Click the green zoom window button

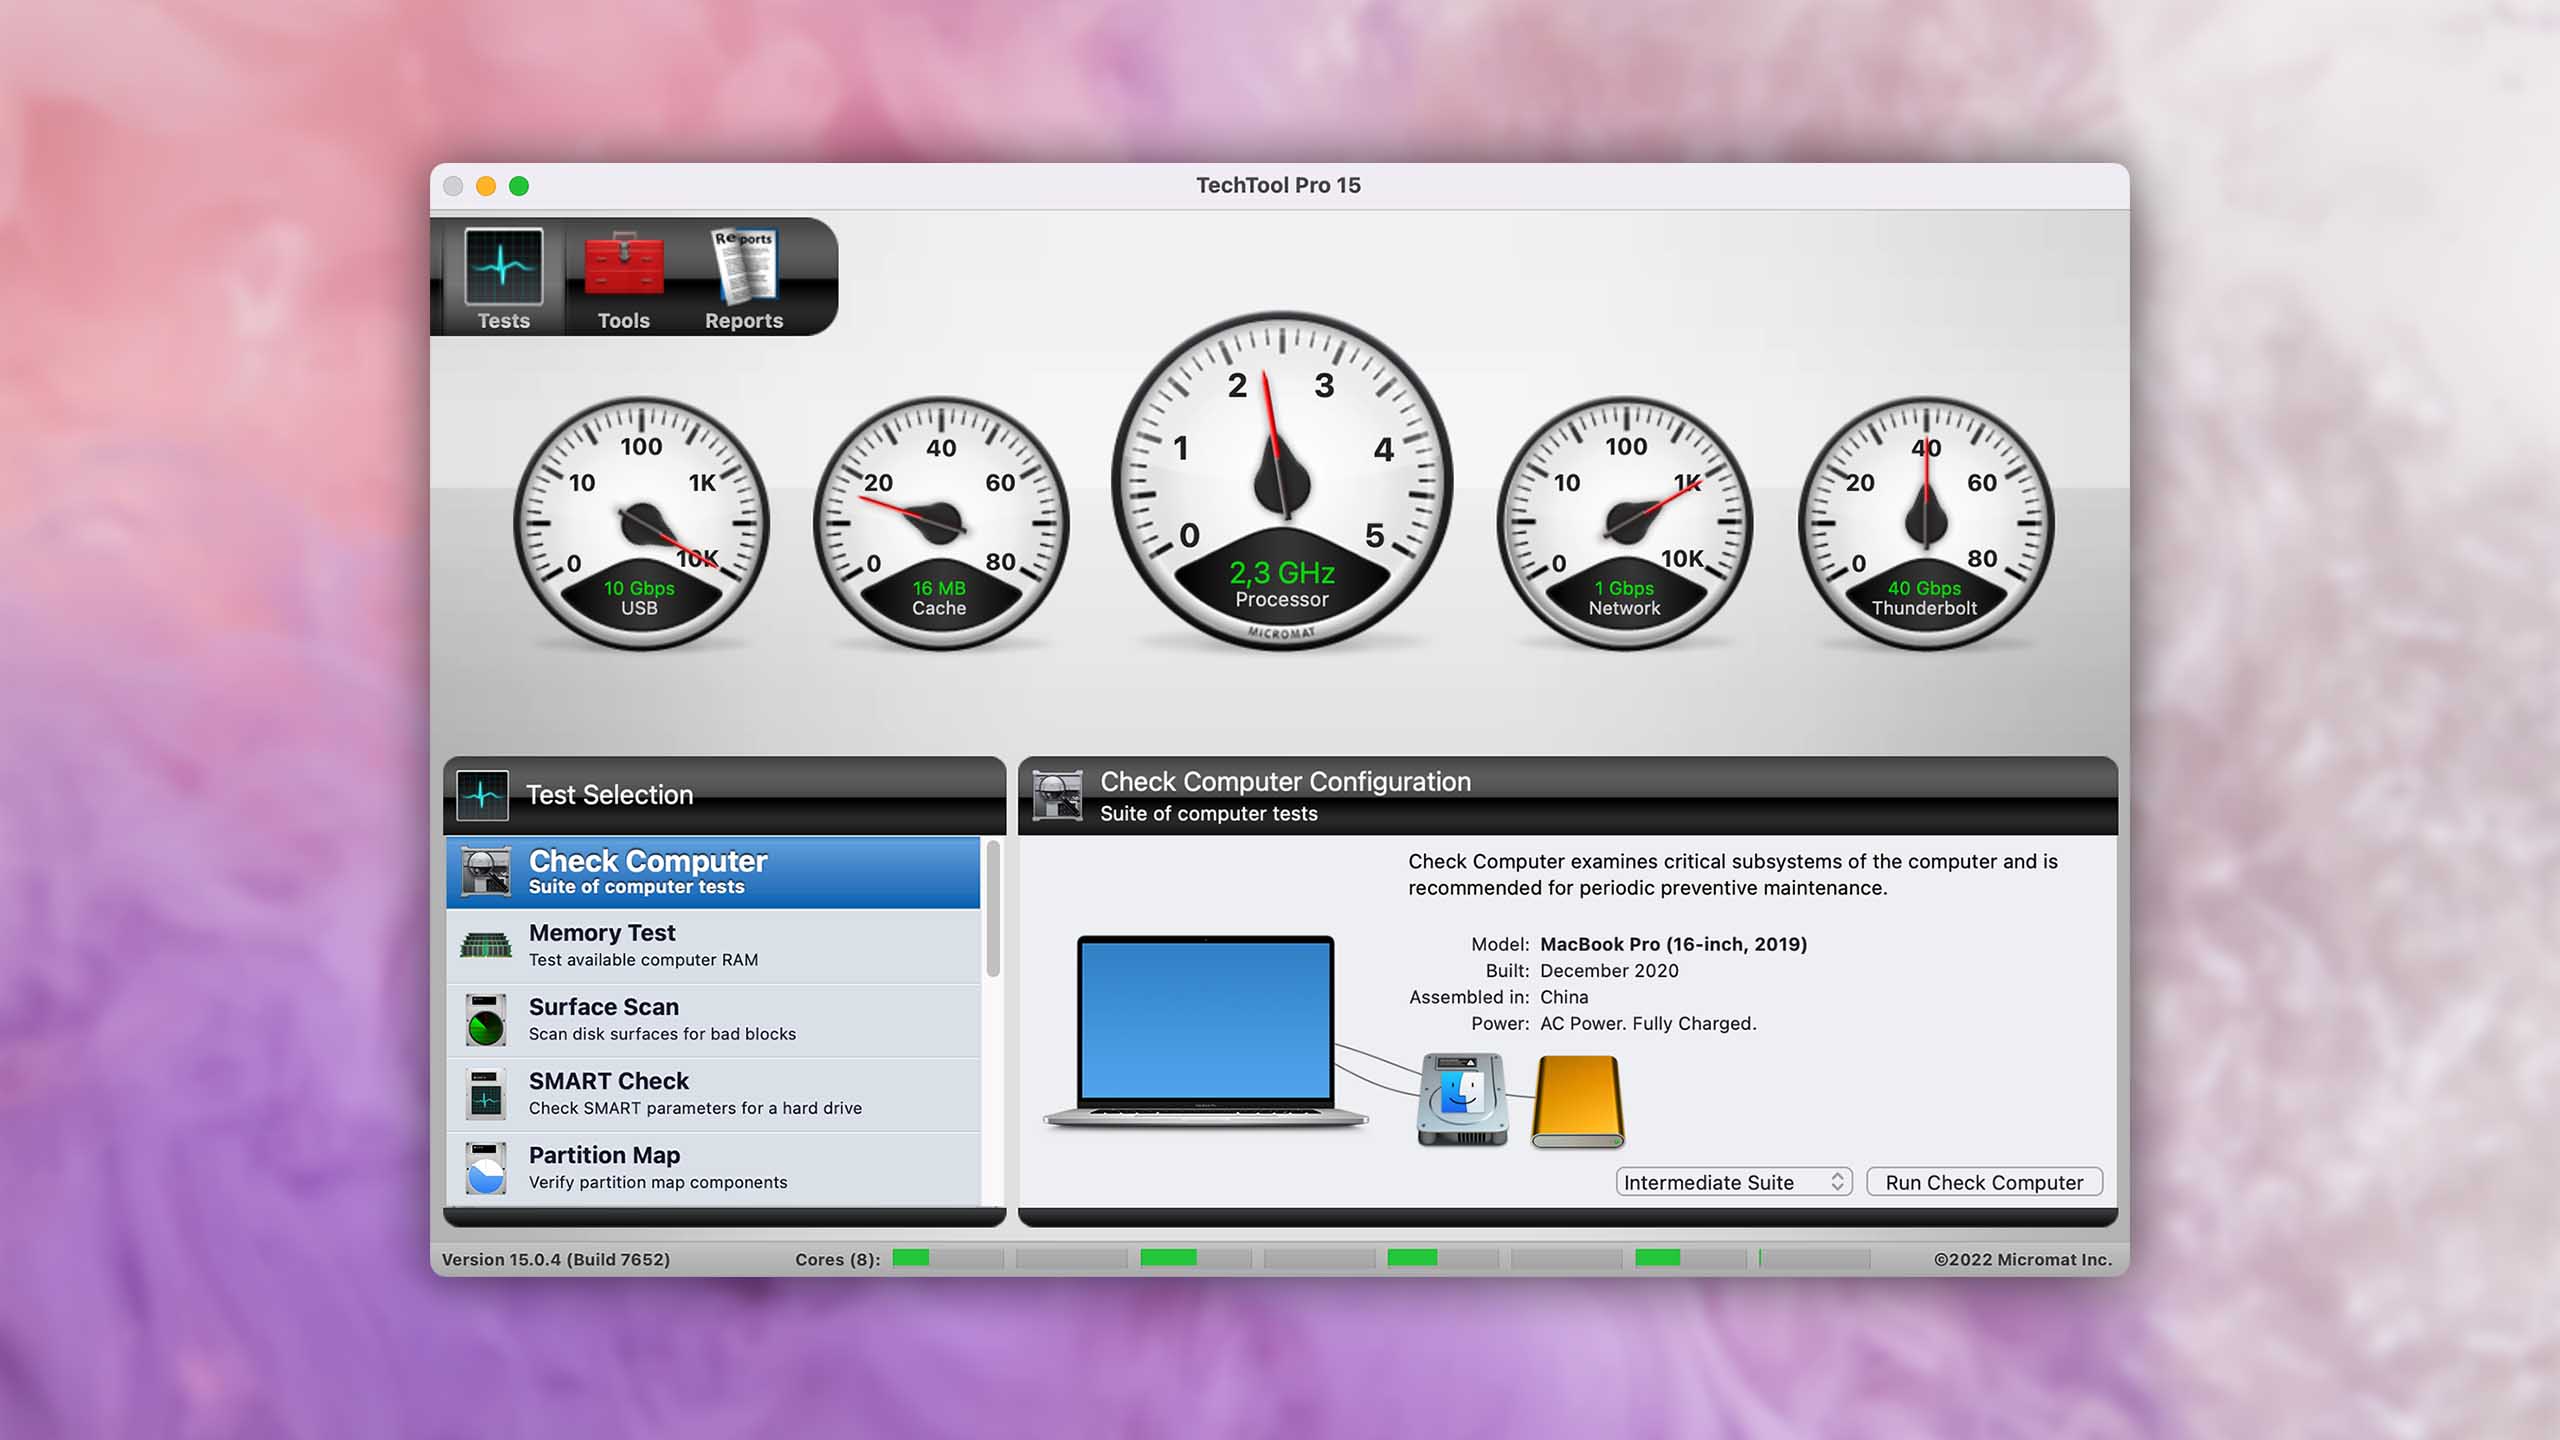tap(519, 186)
